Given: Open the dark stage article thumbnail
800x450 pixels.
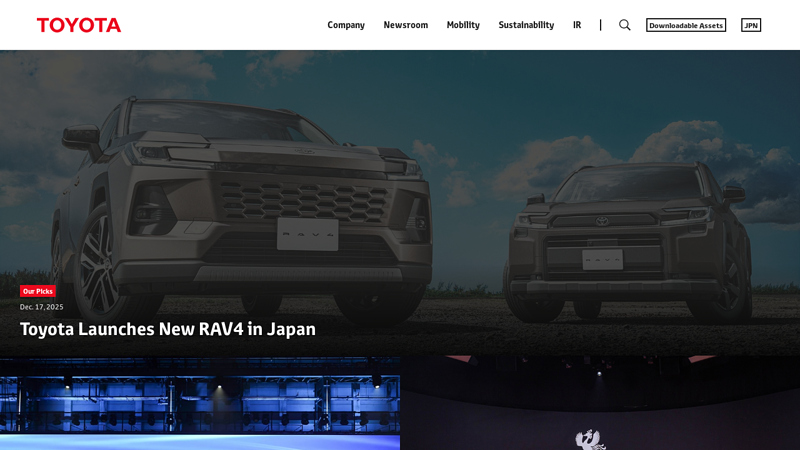Looking at the screenshot, I should tap(600, 403).
